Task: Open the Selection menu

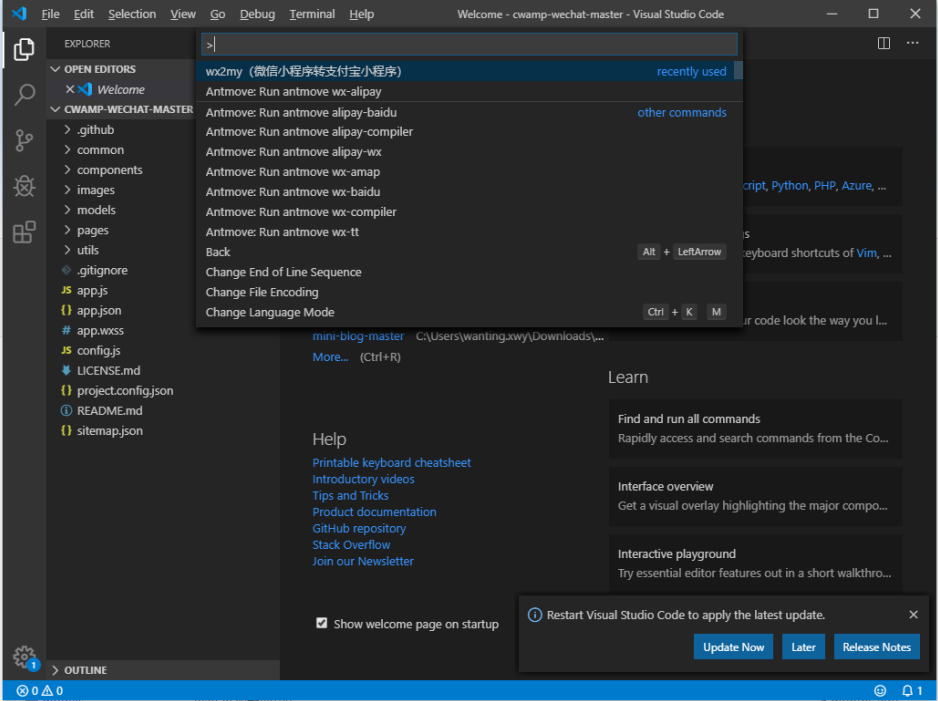Action: point(132,14)
